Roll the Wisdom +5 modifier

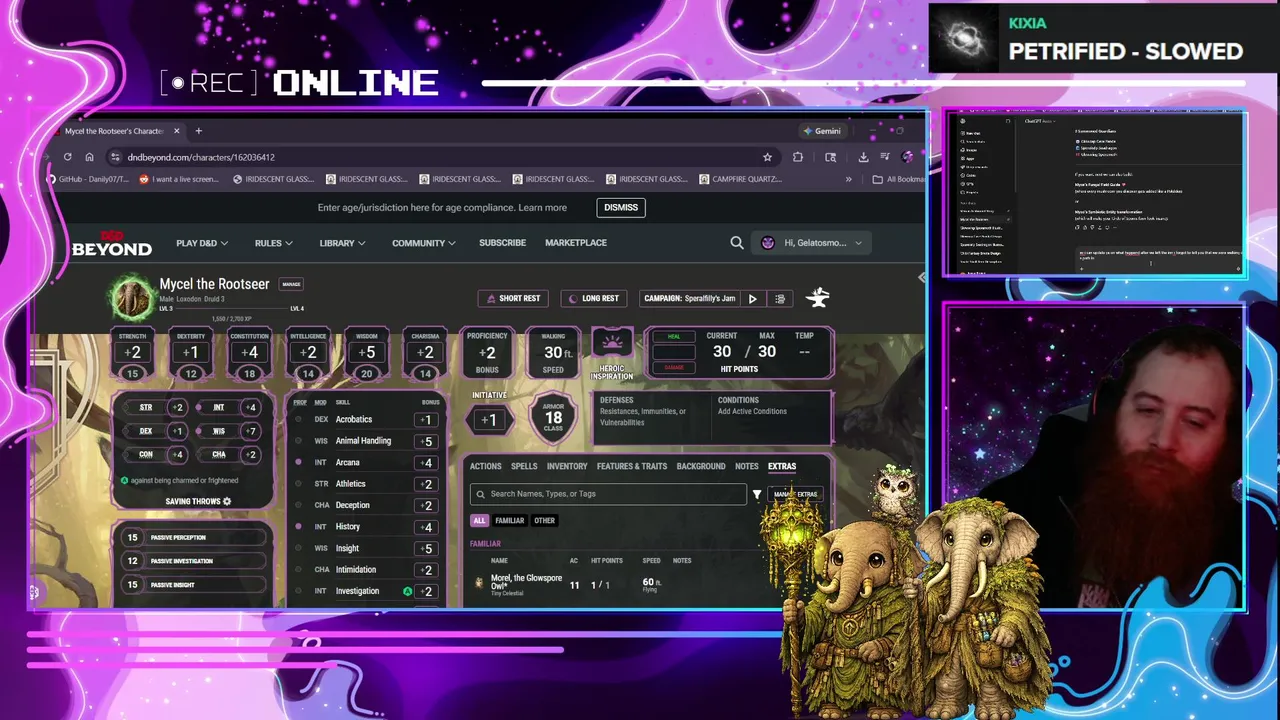[366, 352]
